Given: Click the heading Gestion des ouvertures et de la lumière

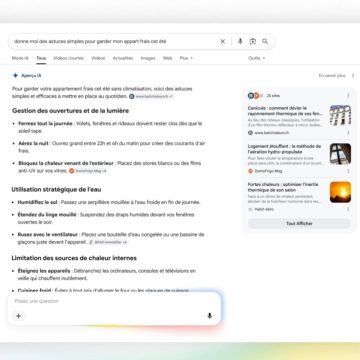Looking at the screenshot, I should (x=70, y=111).
